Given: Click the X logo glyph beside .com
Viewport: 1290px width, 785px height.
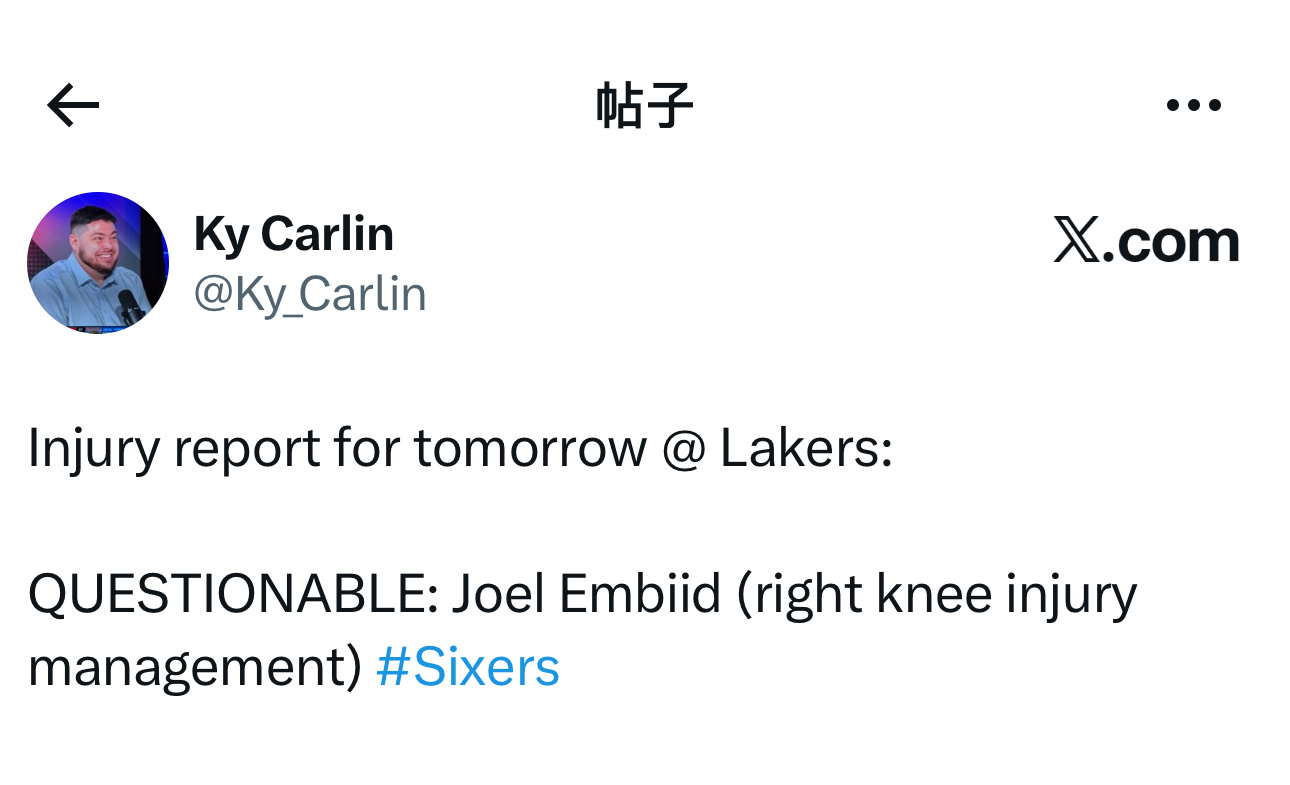Looking at the screenshot, I should (x=1076, y=241).
